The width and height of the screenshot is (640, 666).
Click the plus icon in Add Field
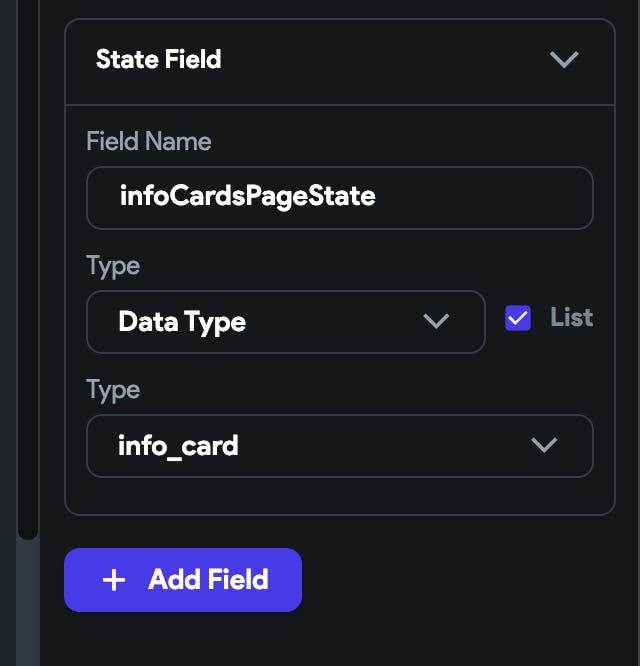pos(114,580)
